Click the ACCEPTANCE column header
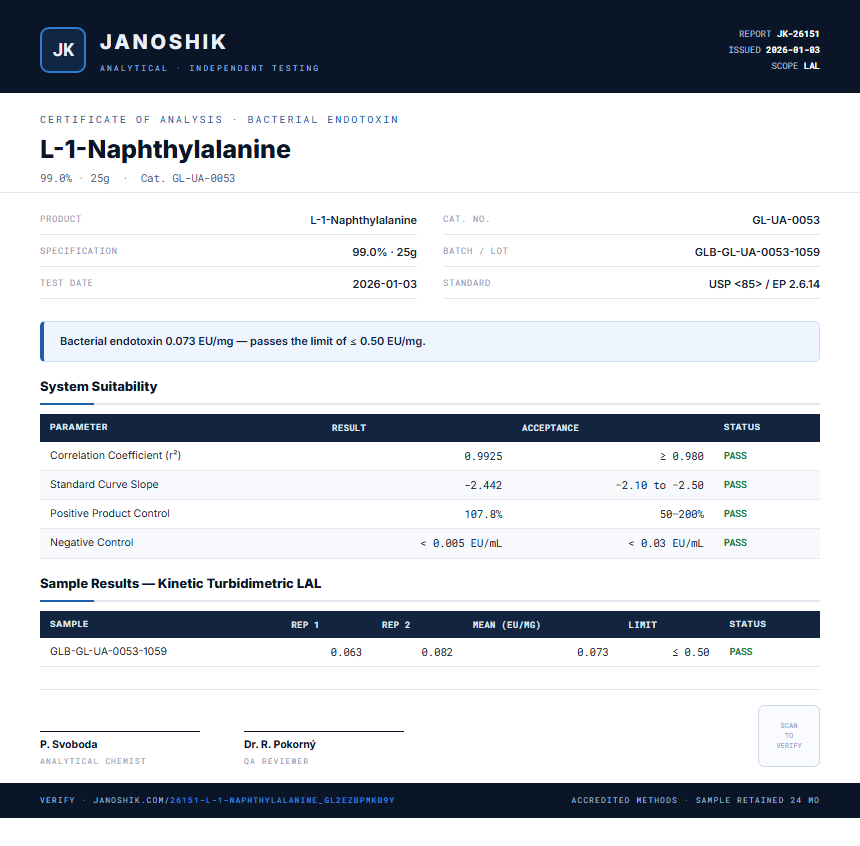Screen dimensions: 860x846 (550, 427)
